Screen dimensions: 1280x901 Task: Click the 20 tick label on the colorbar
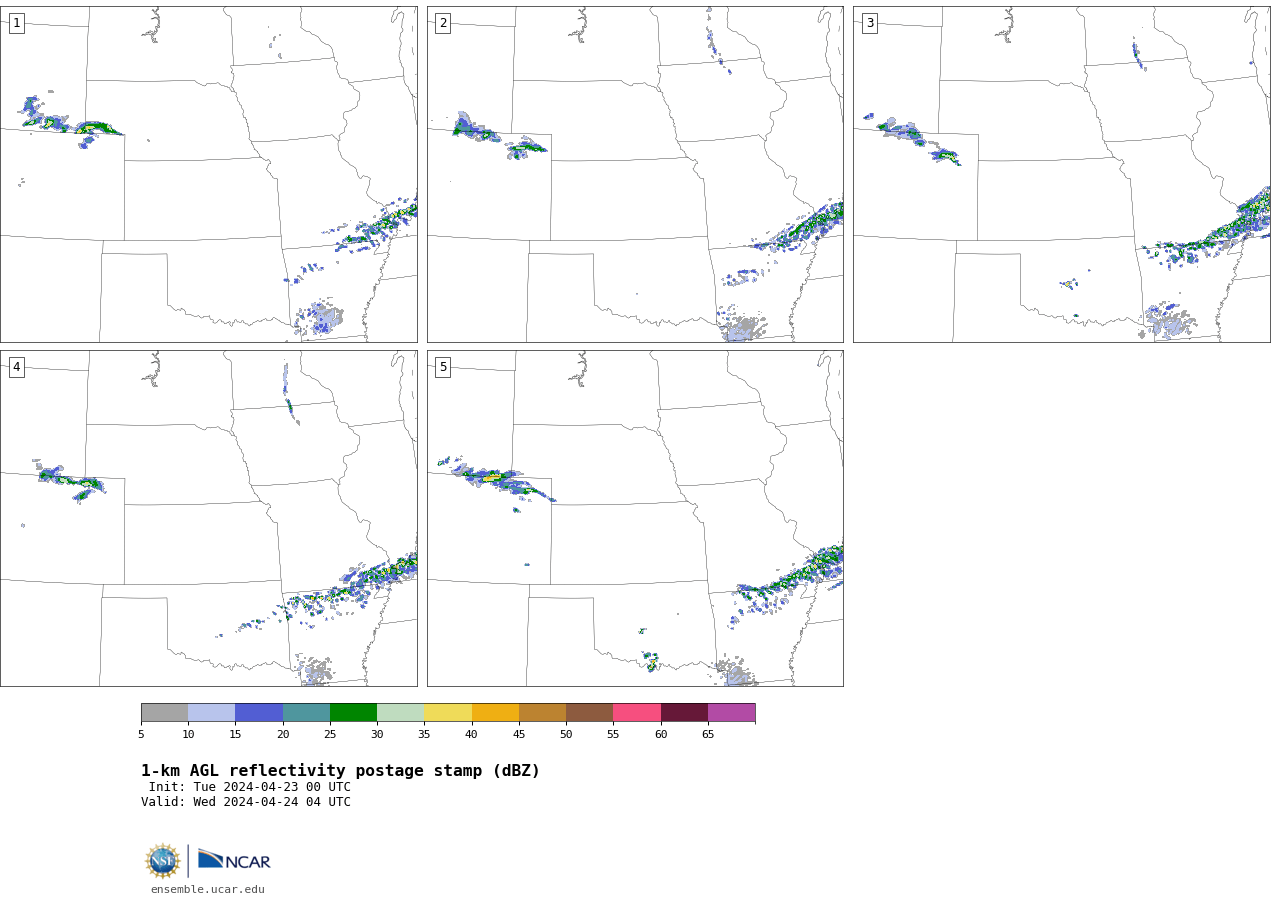pos(283,735)
